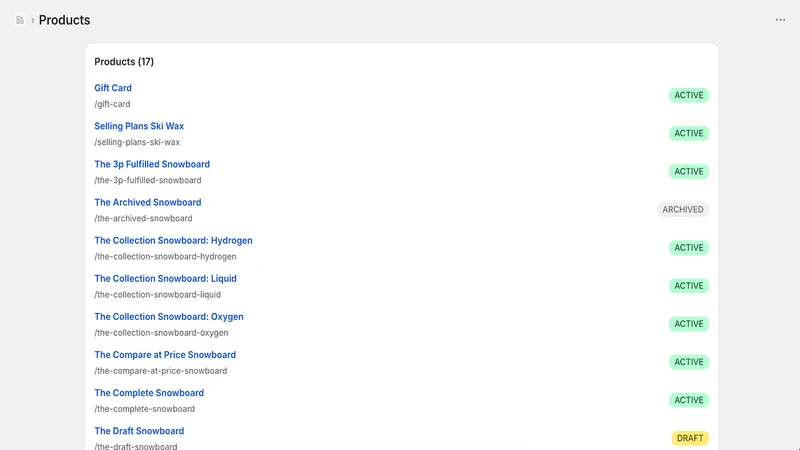Open The Draft Snowboard product

tap(139, 431)
